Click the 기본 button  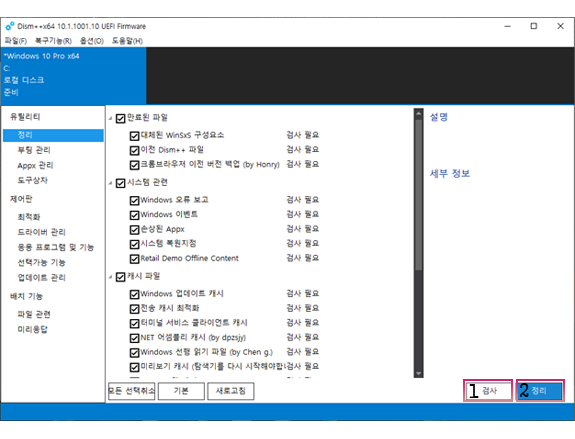[181, 391]
